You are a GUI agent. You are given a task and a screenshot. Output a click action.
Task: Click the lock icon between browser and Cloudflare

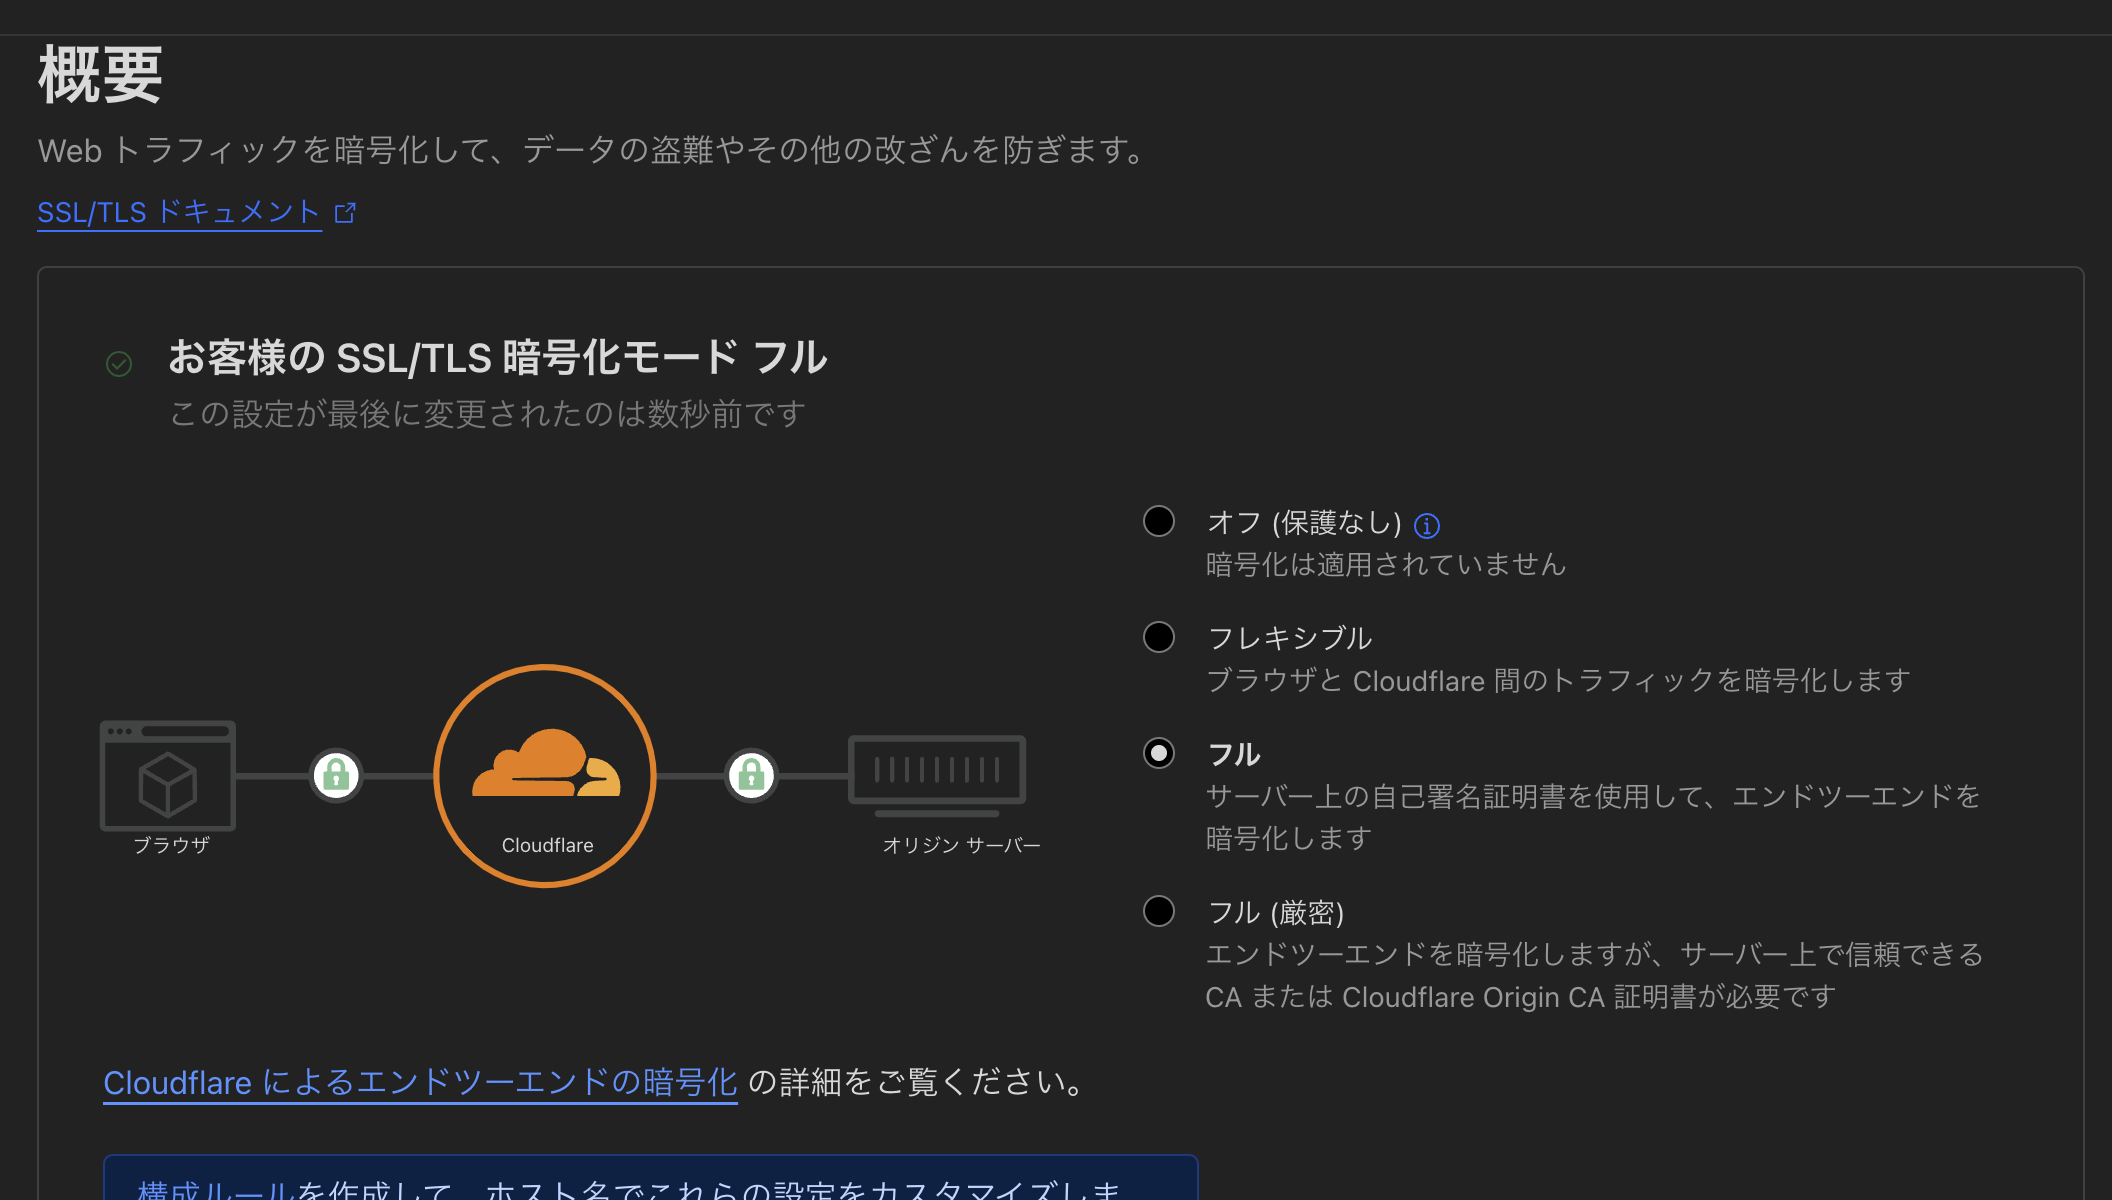tap(336, 775)
